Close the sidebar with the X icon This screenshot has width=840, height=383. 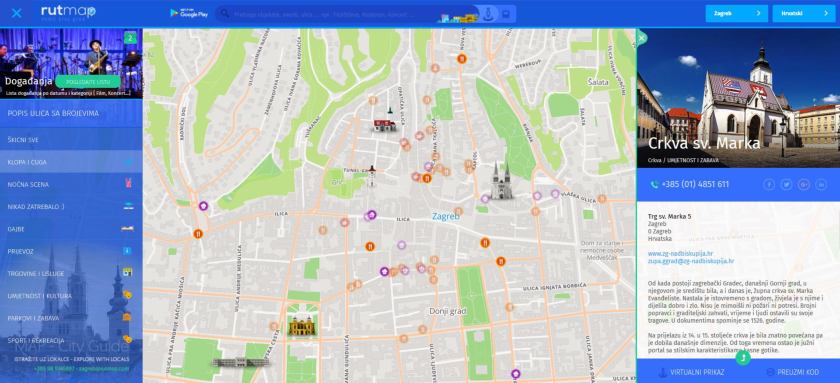pyautogui.click(x=17, y=13)
